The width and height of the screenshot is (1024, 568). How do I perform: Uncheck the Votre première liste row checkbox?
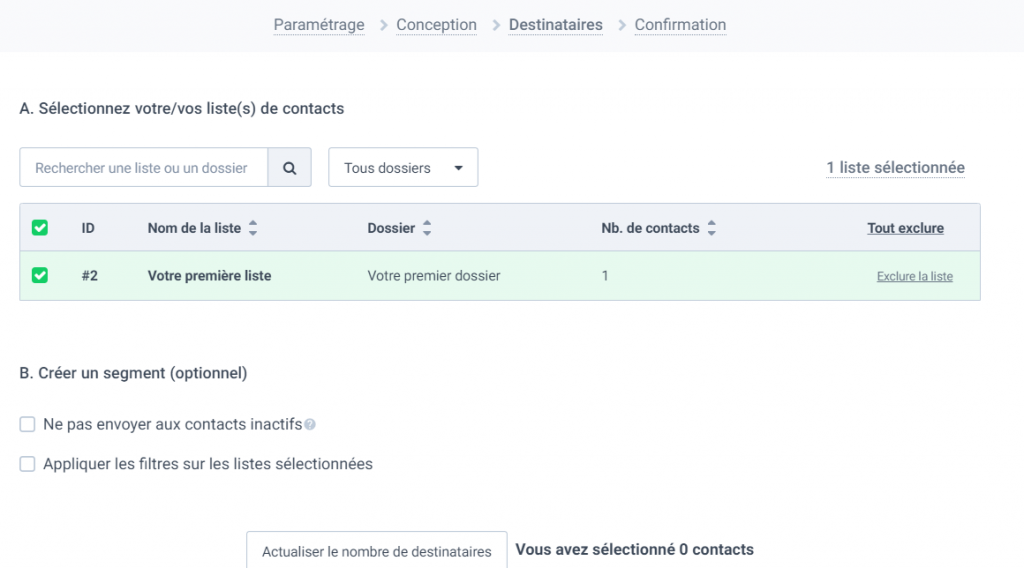40,276
